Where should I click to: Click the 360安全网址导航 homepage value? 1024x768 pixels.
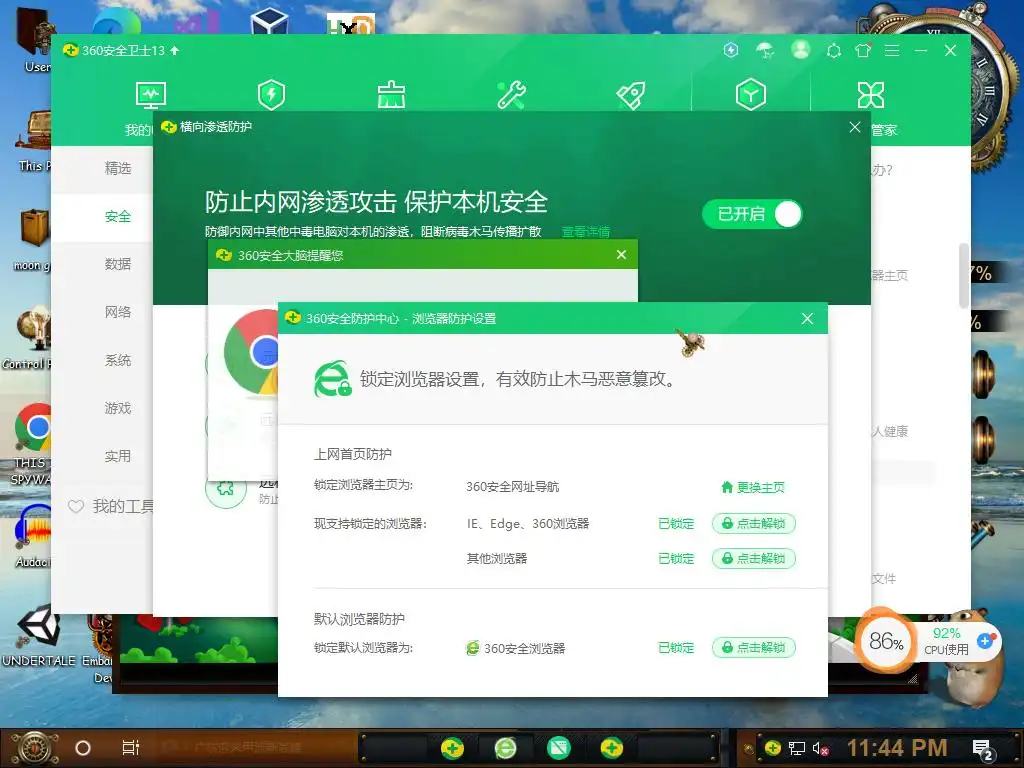[513, 487]
